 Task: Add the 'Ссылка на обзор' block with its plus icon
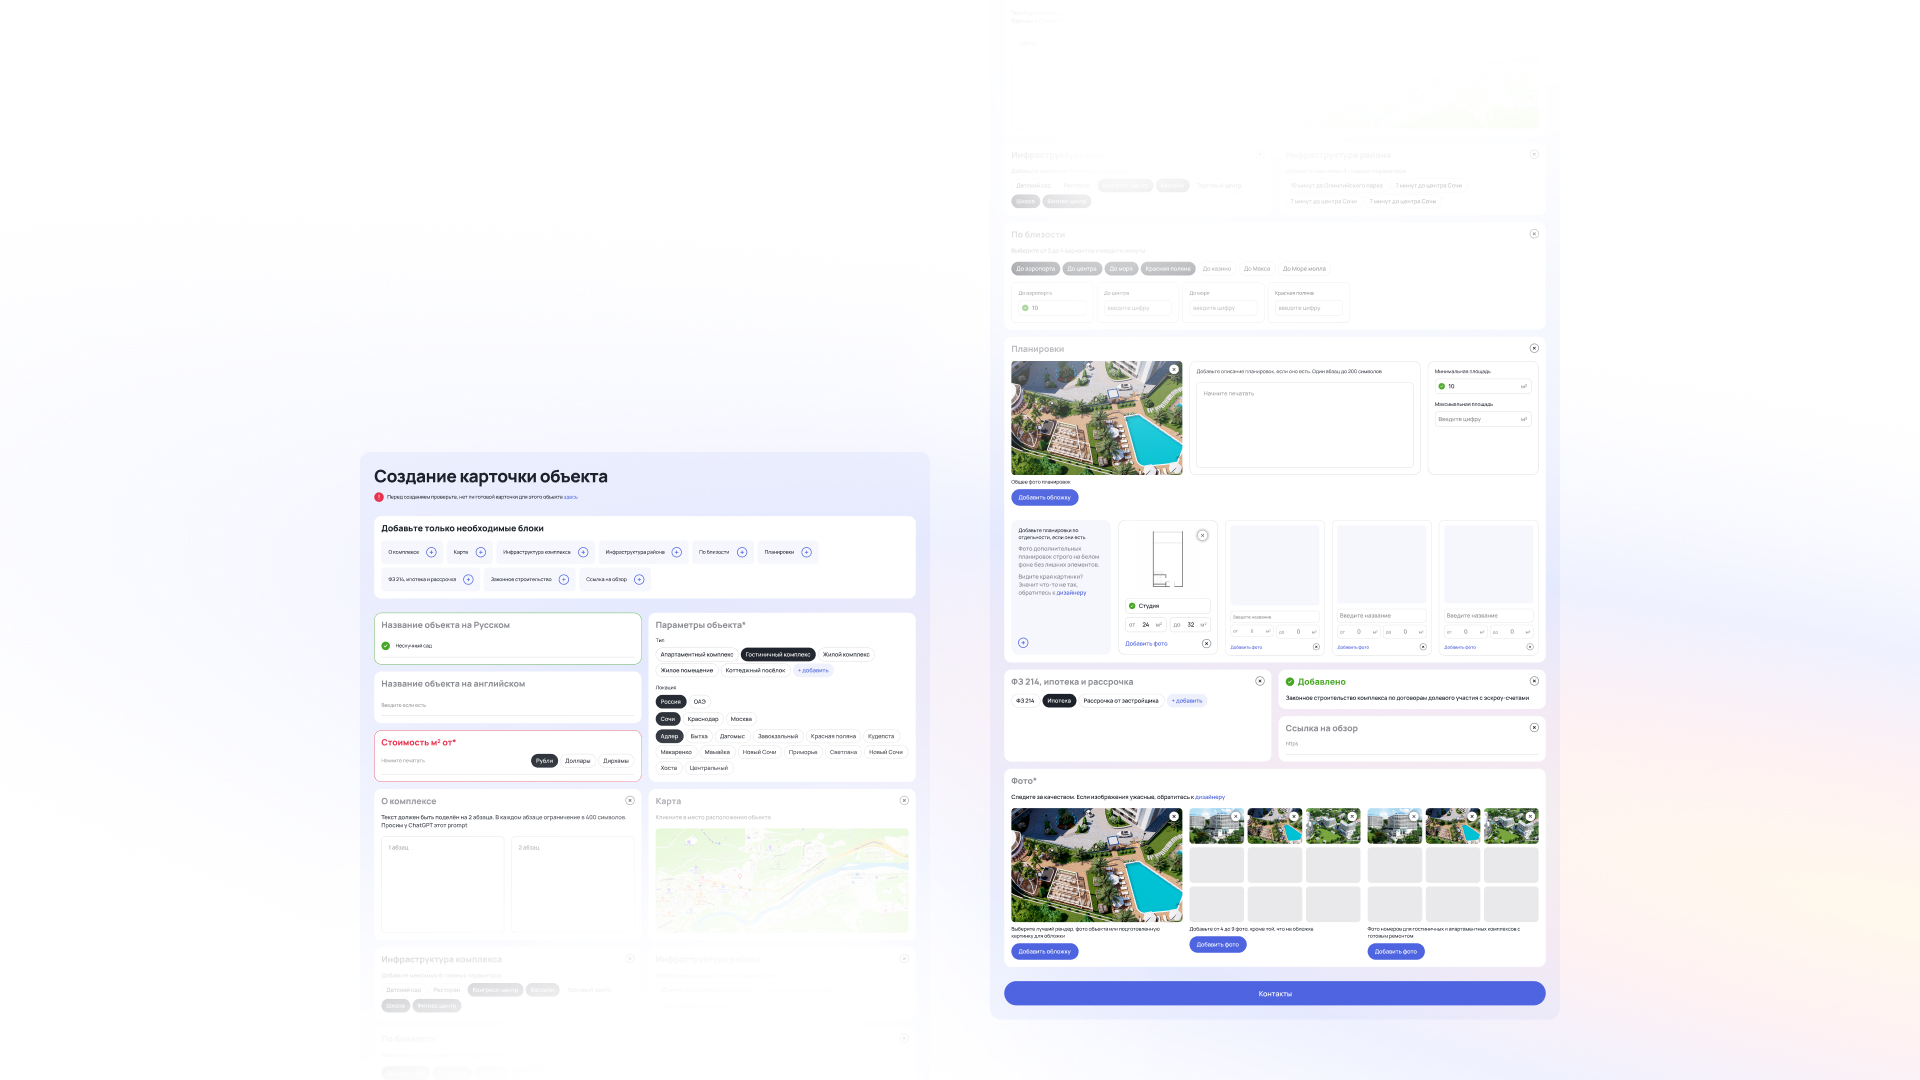coord(639,579)
